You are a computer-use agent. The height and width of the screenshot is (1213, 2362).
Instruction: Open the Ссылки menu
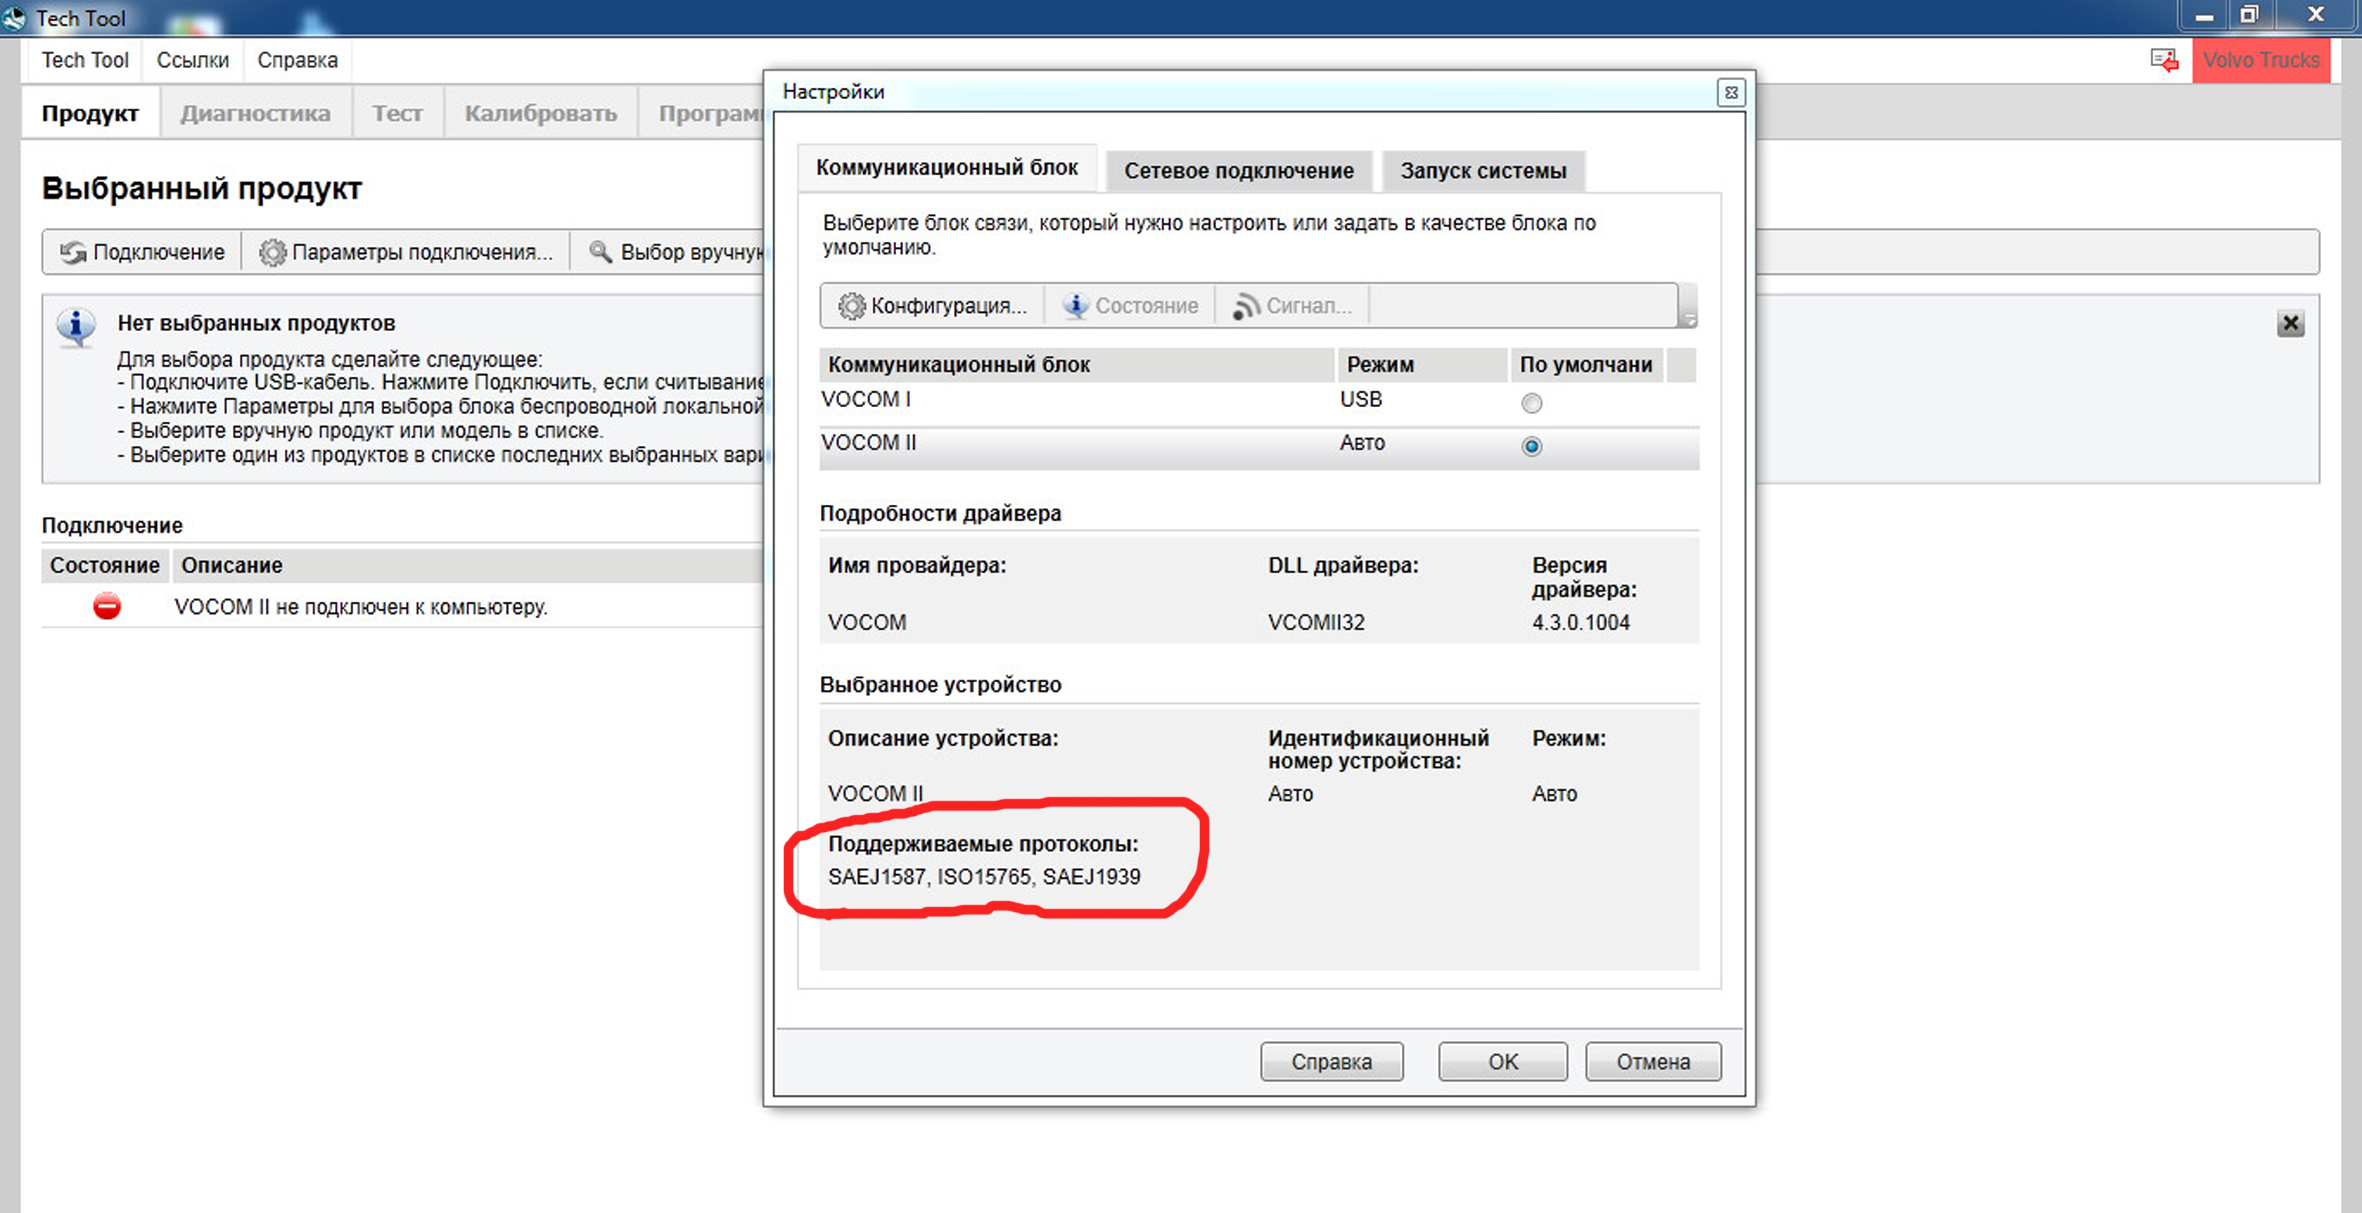[192, 60]
